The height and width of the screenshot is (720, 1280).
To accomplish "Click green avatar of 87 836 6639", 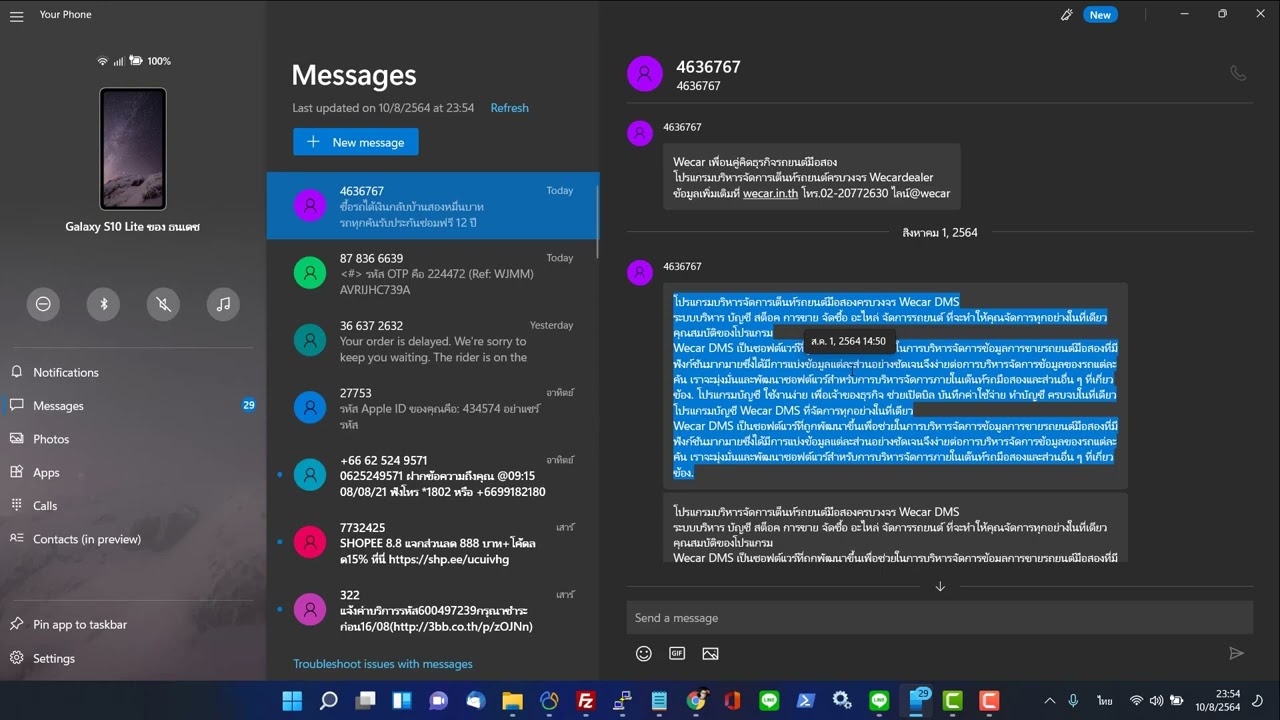I will pyautogui.click(x=310, y=273).
